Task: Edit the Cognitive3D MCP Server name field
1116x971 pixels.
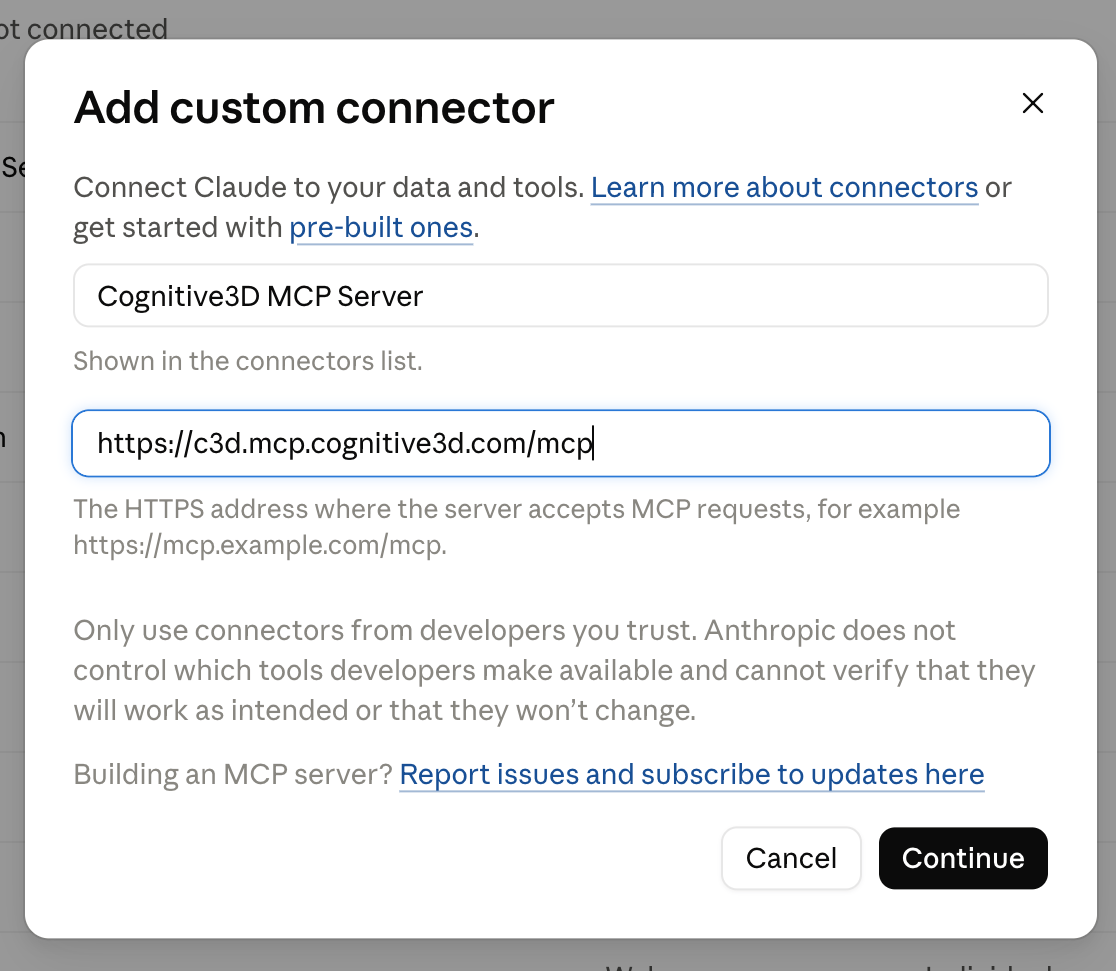Action: click(561, 295)
